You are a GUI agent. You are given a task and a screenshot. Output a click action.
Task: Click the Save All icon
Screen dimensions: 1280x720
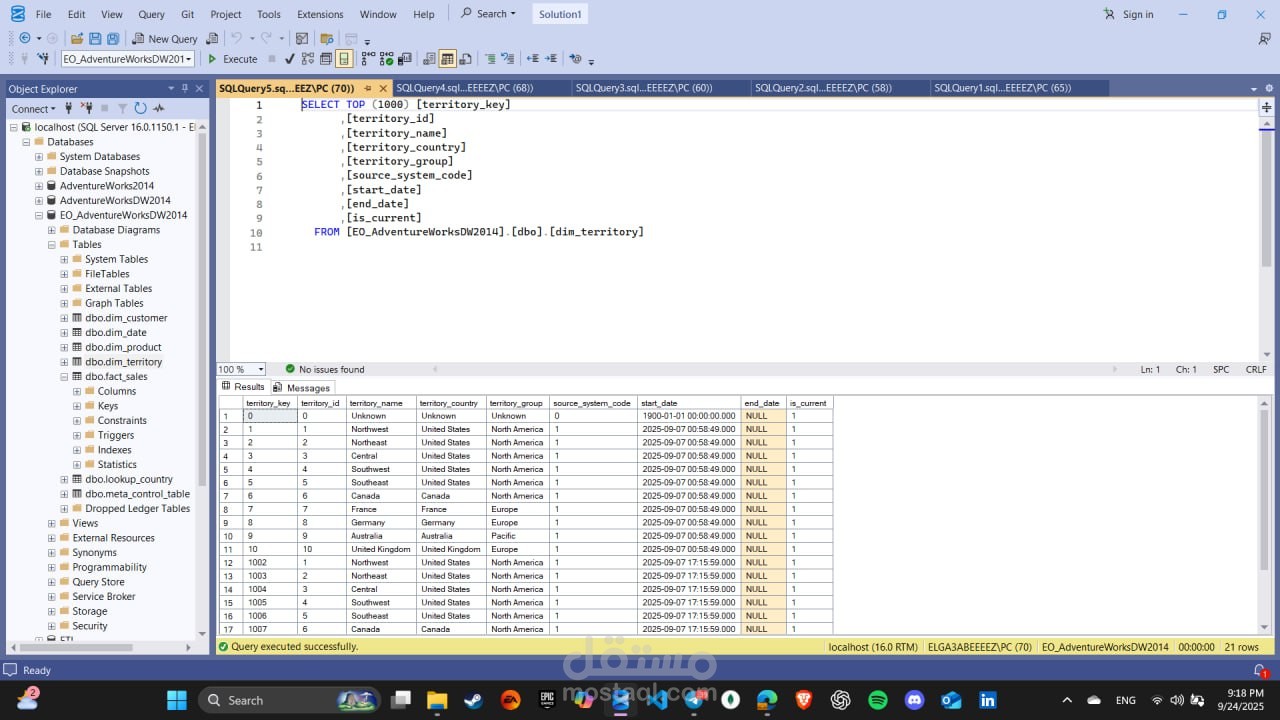(113, 39)
